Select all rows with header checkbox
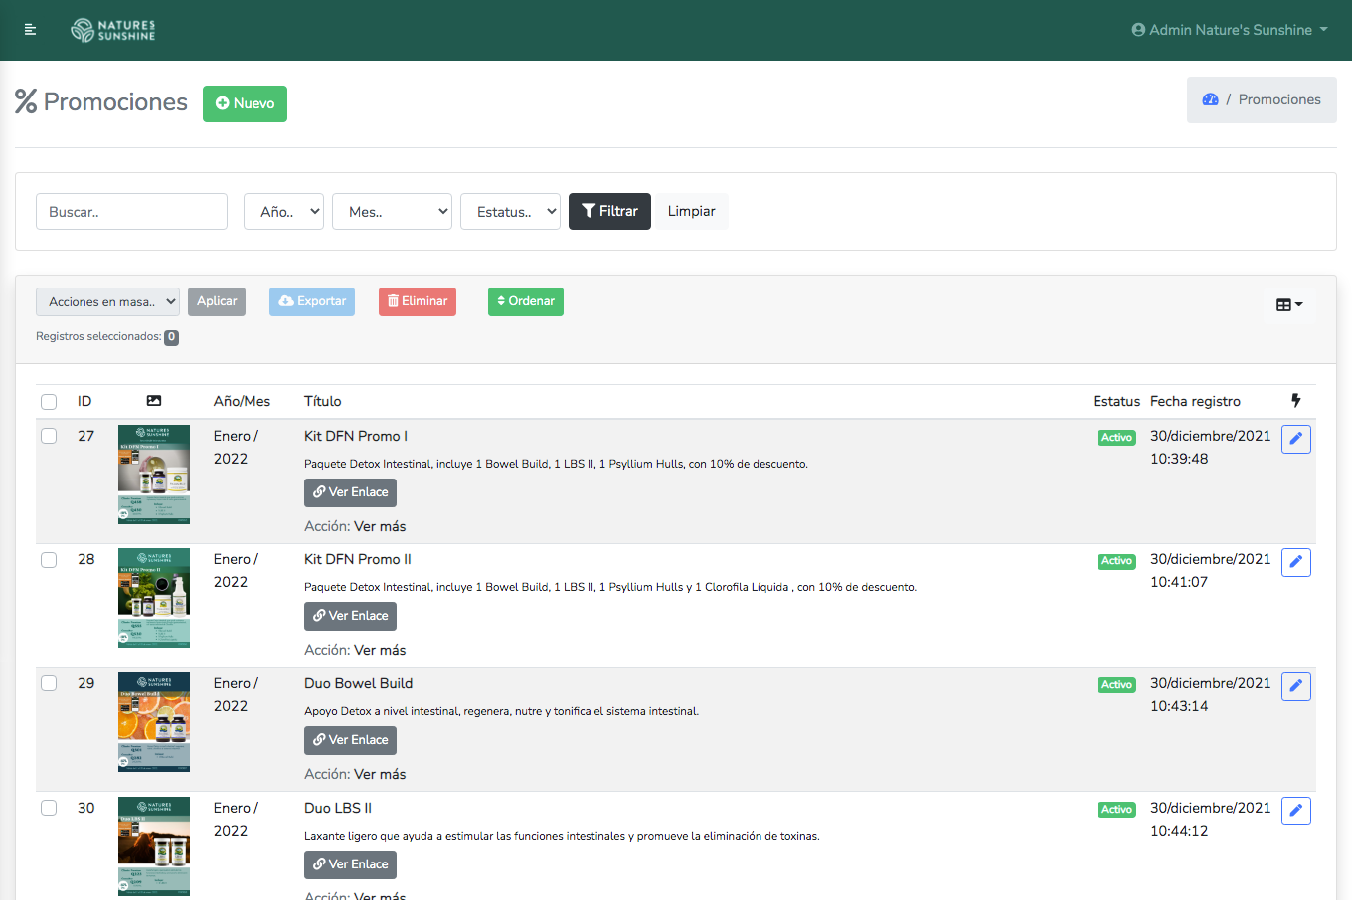The height and width of the screenshot is (900, 1352). [x=49, y=402]
